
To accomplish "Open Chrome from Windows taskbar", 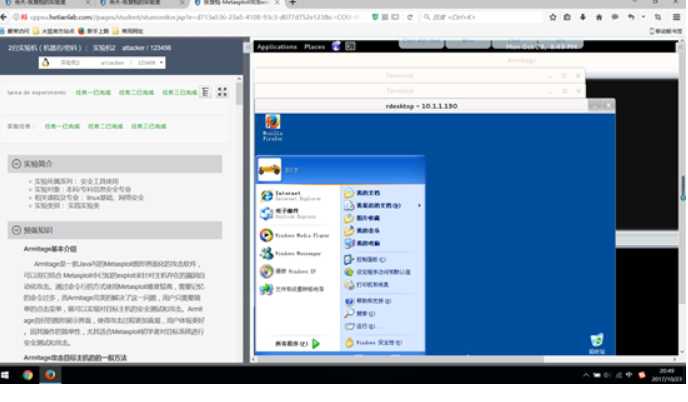I will pos(28,375).
